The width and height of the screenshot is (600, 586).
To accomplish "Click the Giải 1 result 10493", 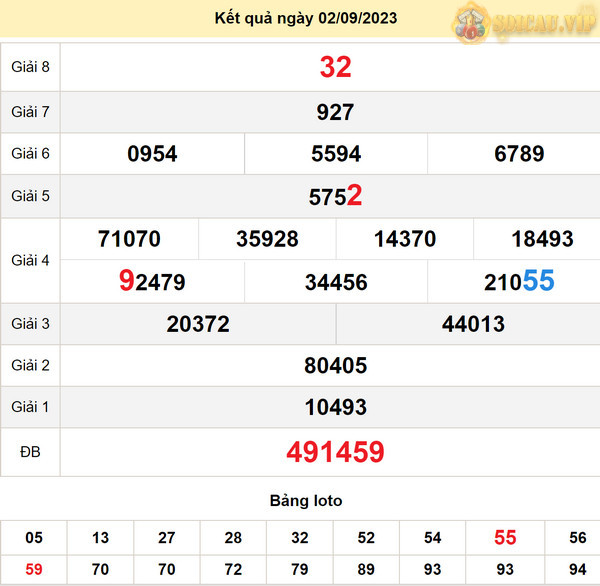I will tap(336, 407).
